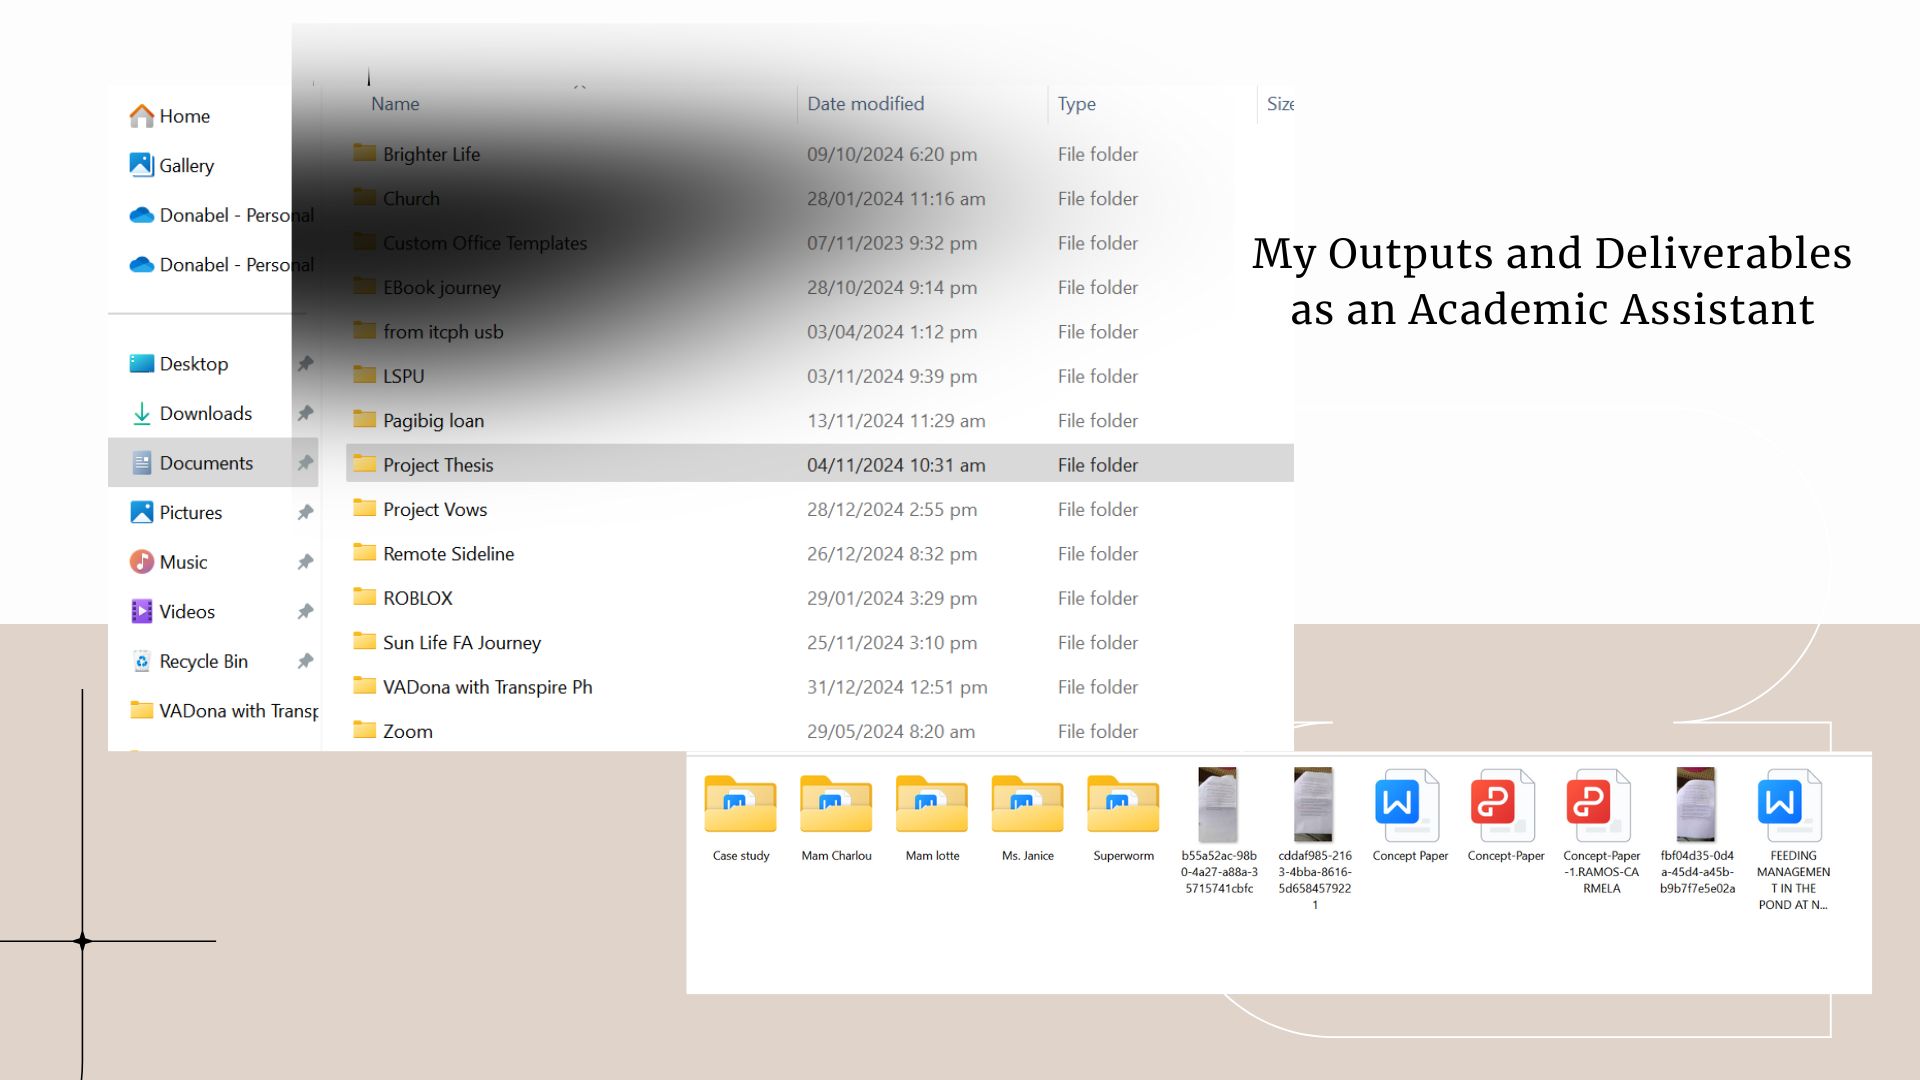Unpin Desktop using its pin icon
Viewport: 1920px width, 1080px height.
click(305, 364)
